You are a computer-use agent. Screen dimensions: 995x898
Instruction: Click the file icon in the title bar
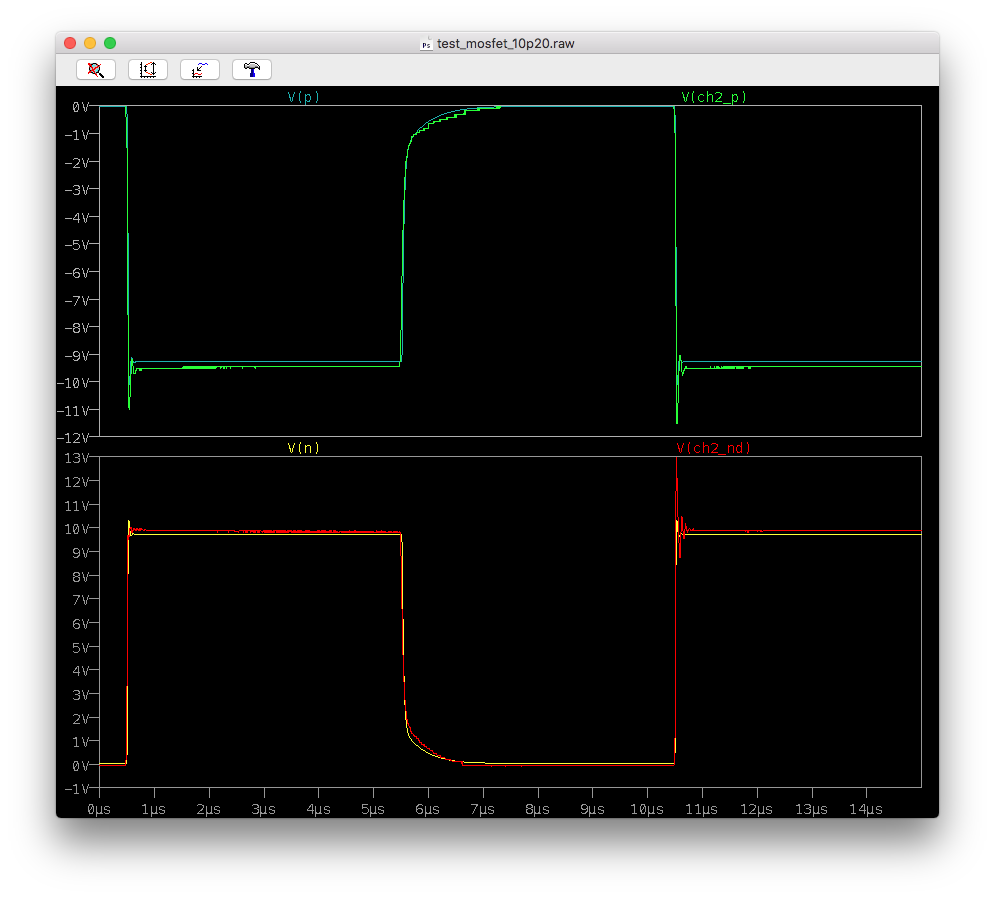426,44
